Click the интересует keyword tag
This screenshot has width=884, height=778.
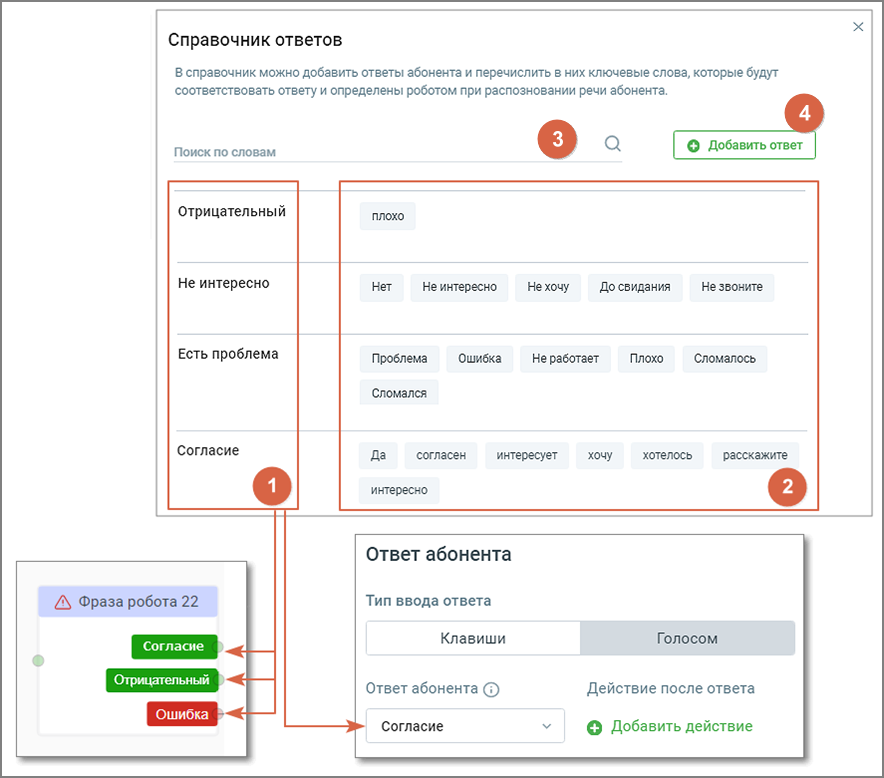[x=527, y=456]
